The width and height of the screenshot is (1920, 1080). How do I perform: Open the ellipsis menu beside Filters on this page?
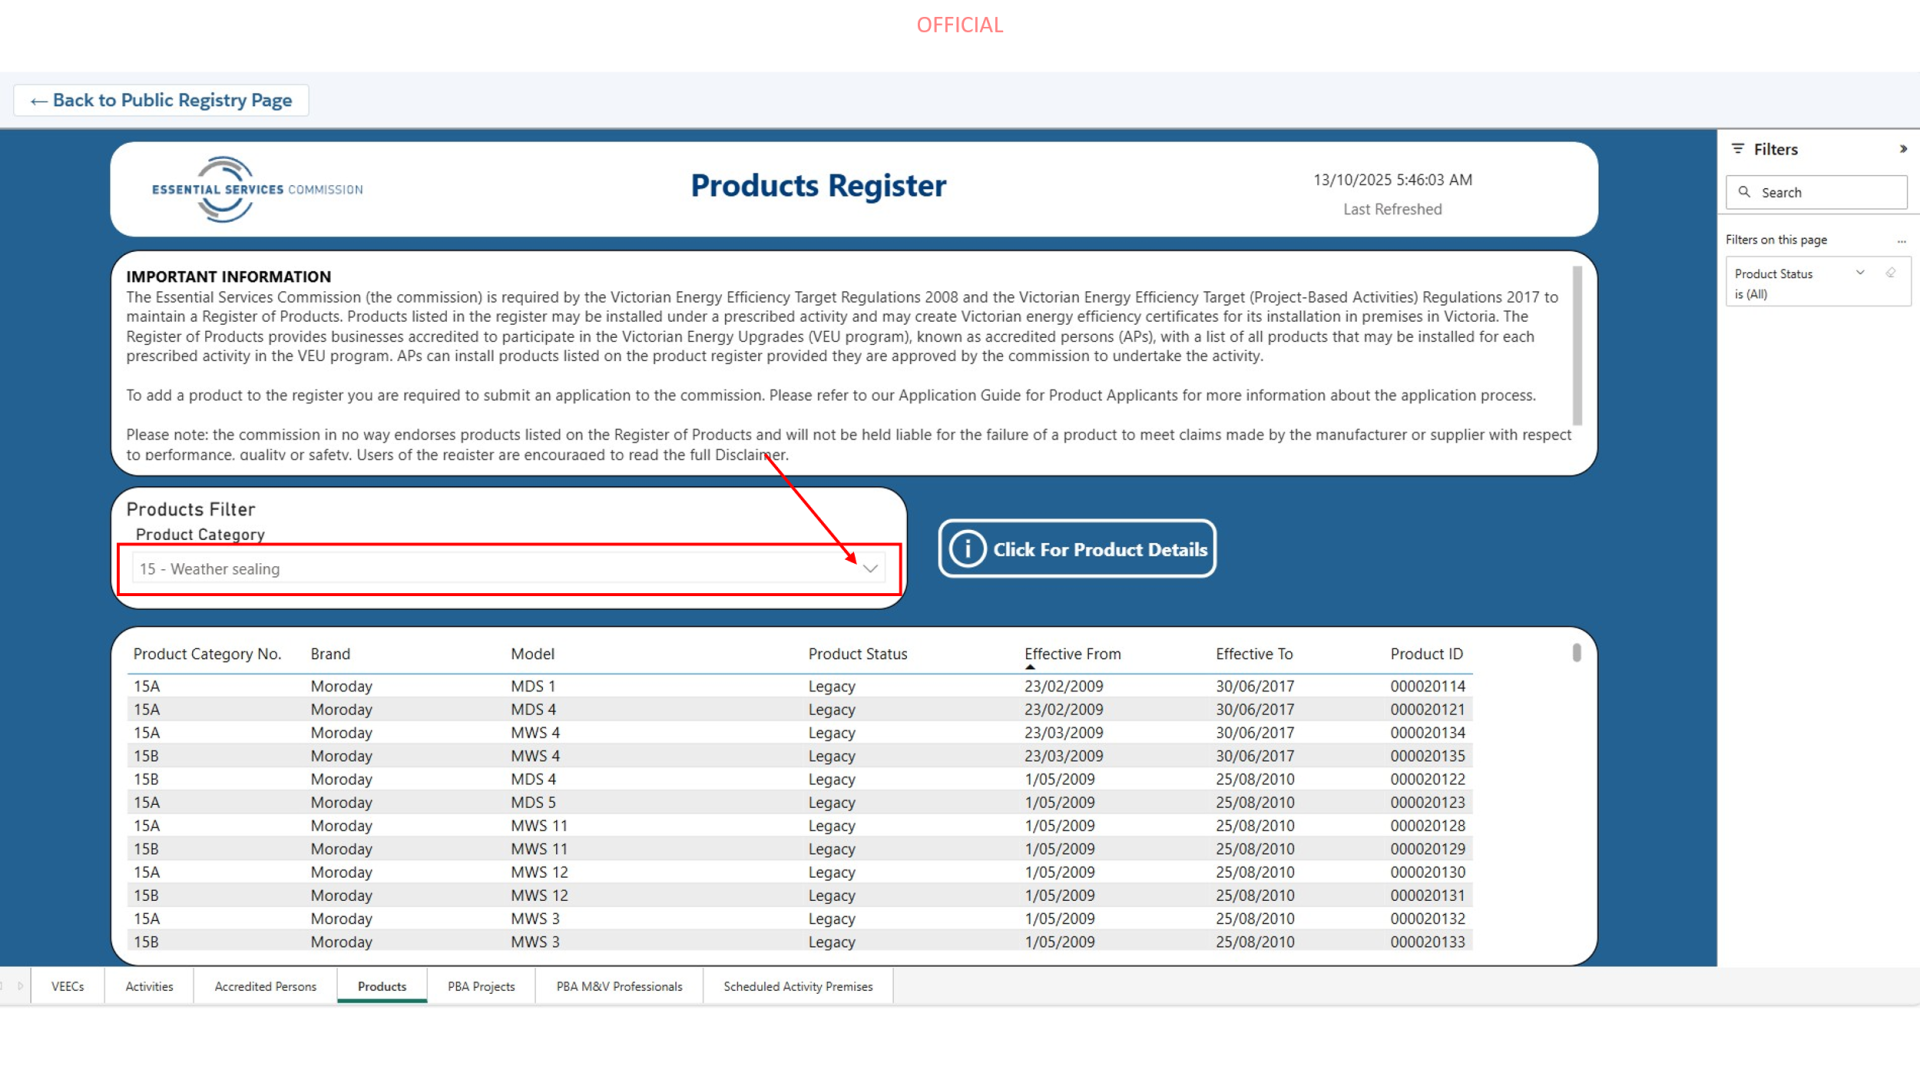1901,241
